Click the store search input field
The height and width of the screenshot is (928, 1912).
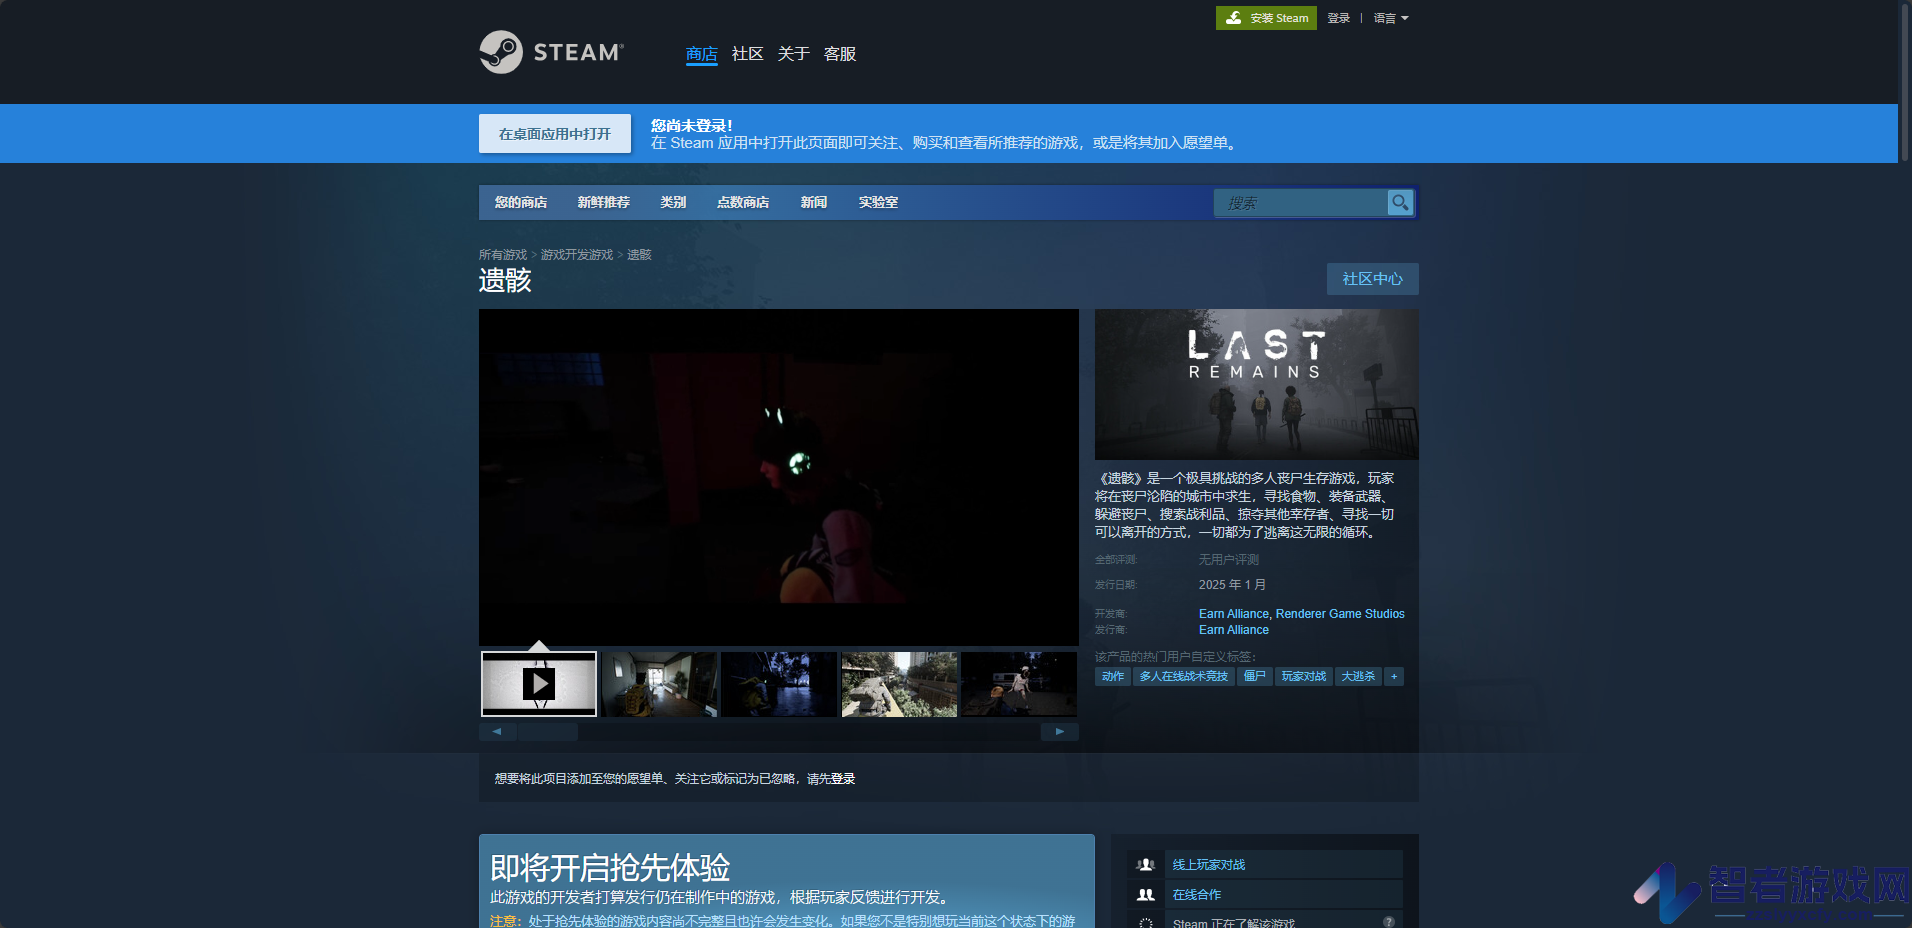tap(1301, 203)
